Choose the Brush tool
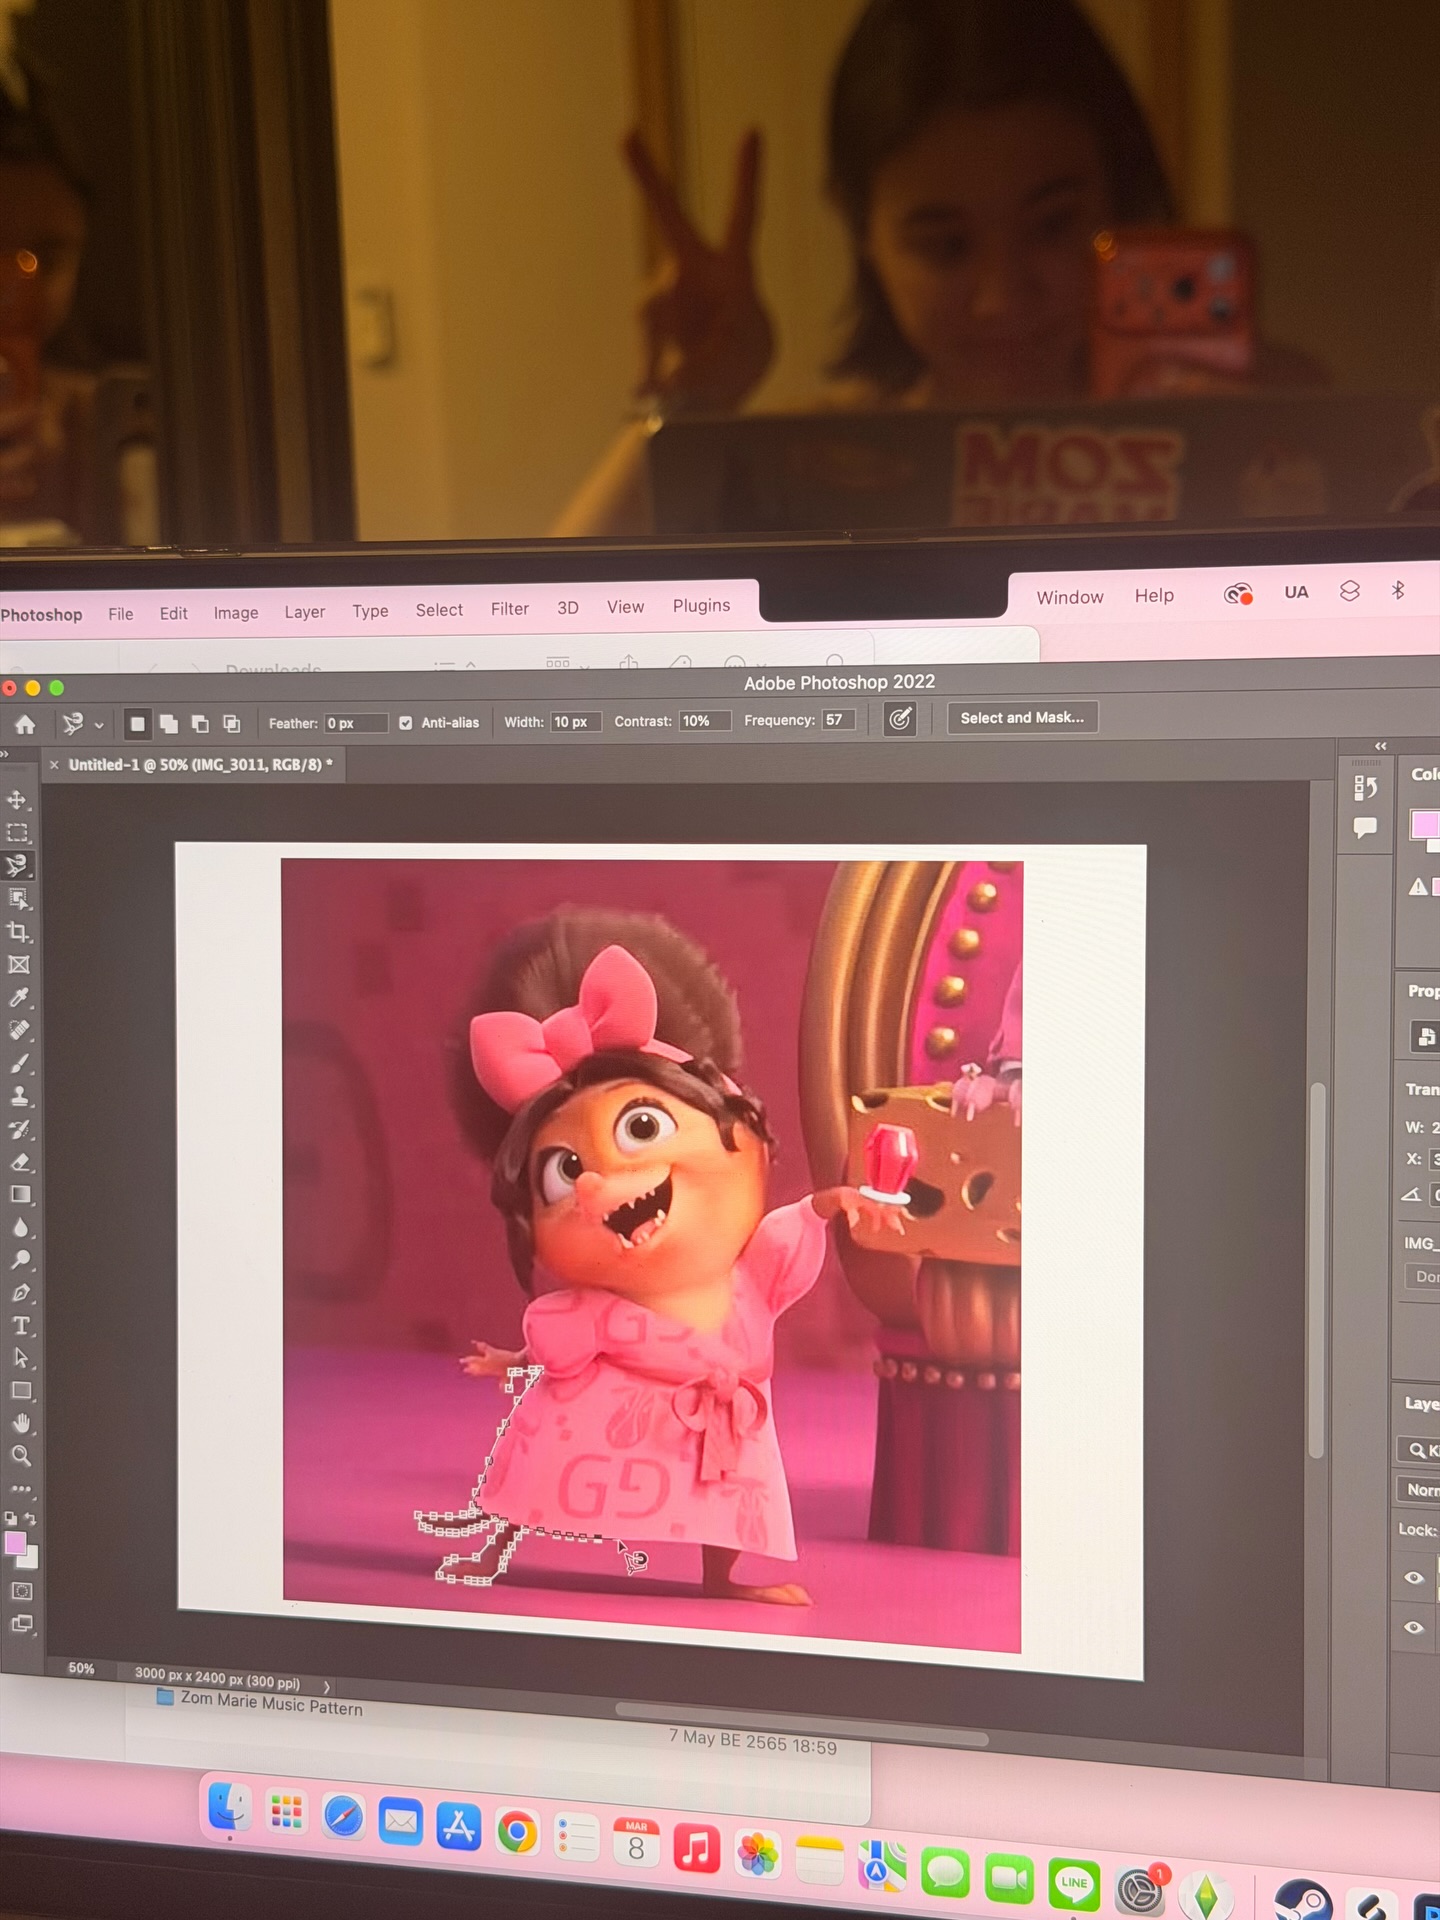 tap(20, 1064)
